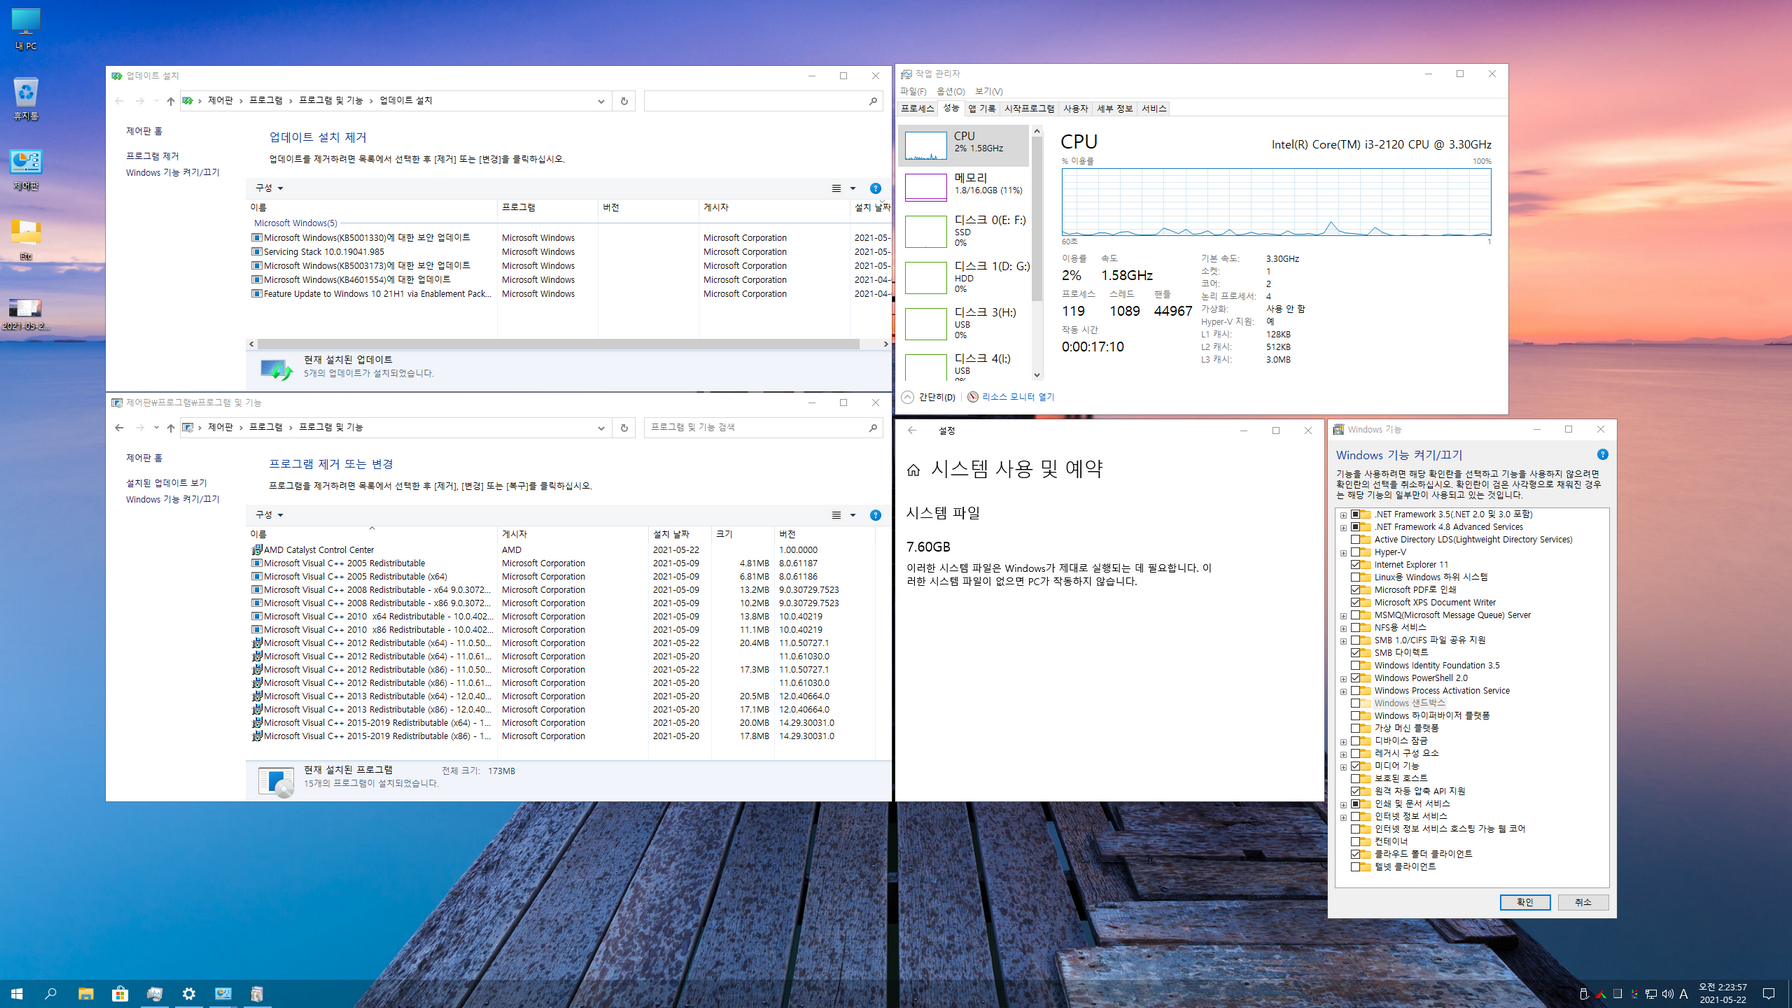Change view icon in Installed Updates toolbar
Viewport: 1792px width, 1008px height.
coord(836,188)
